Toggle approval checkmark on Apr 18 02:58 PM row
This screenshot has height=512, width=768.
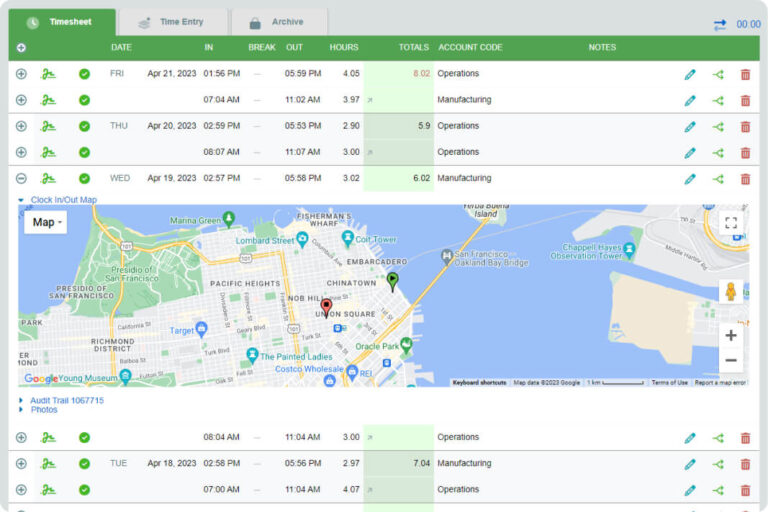click(x=84, y=463)
